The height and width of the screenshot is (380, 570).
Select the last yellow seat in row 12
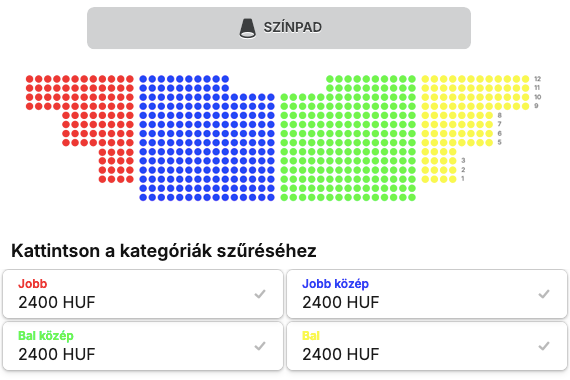tap(525, 79)
